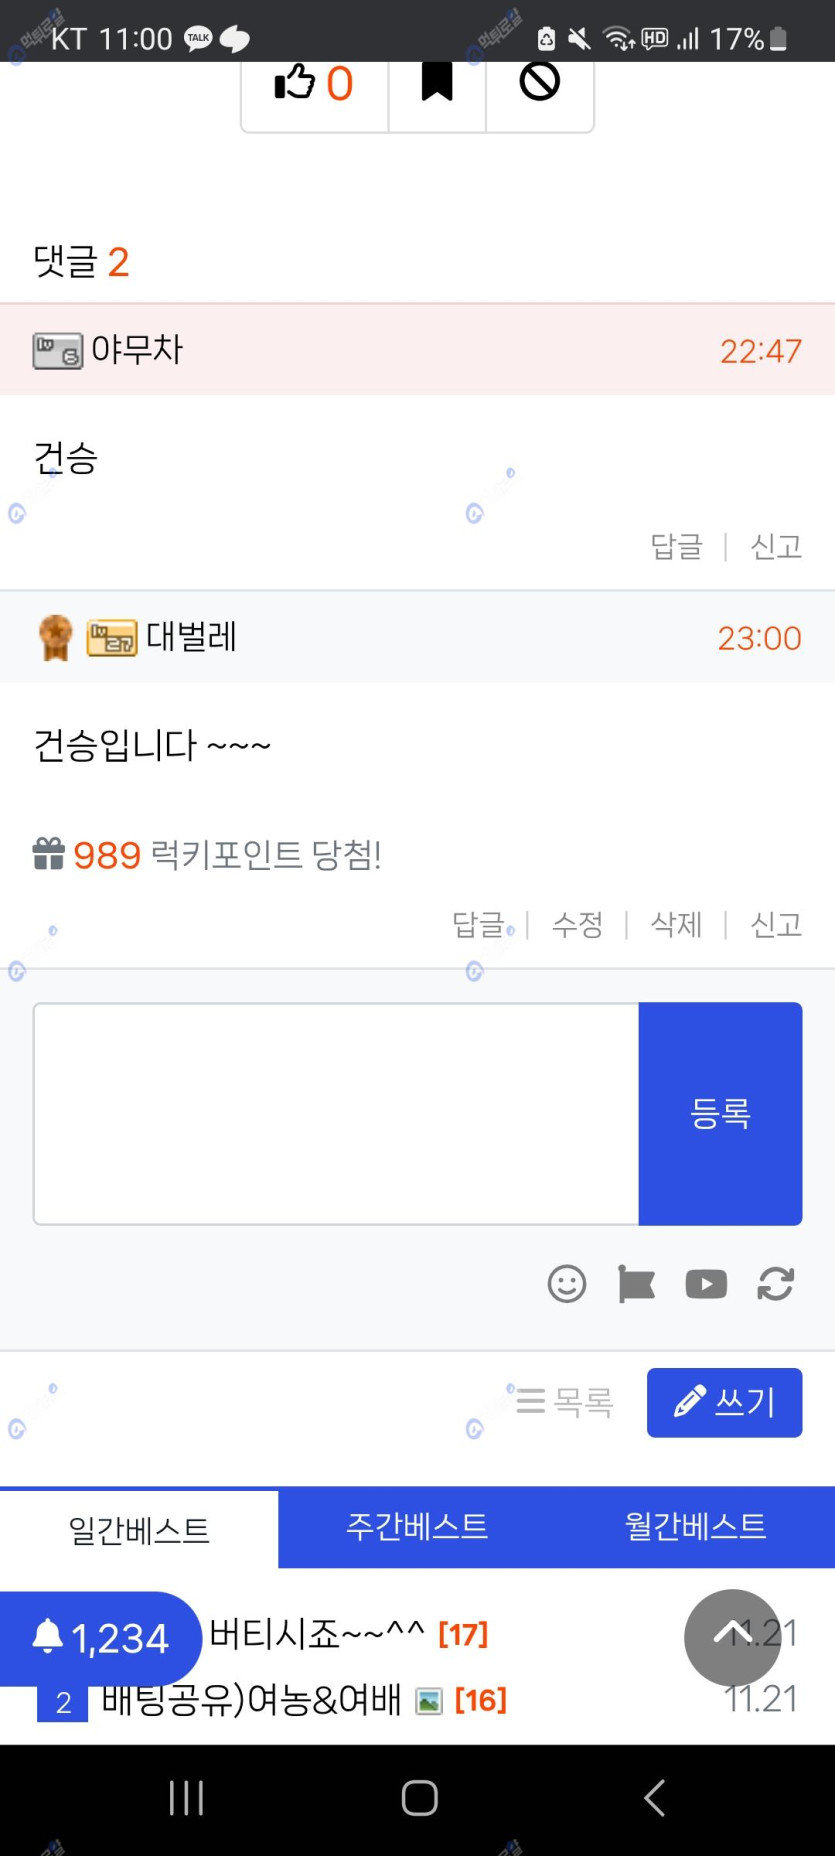Reply (답글) to 야무차's comment

tap(677, 546)
